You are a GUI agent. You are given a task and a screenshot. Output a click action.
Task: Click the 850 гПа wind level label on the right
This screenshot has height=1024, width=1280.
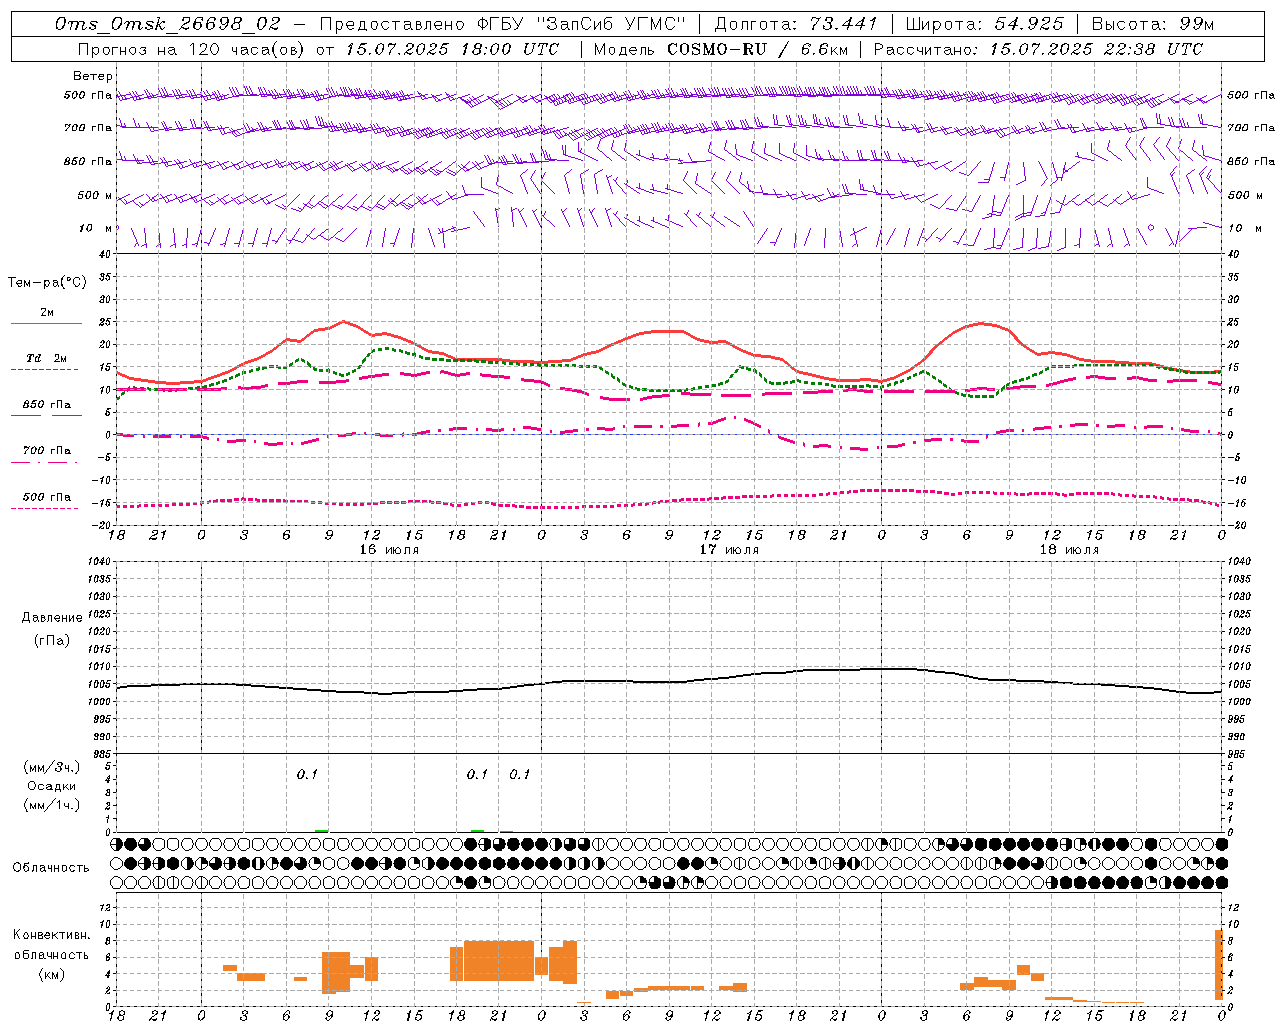click(1251, 161)
